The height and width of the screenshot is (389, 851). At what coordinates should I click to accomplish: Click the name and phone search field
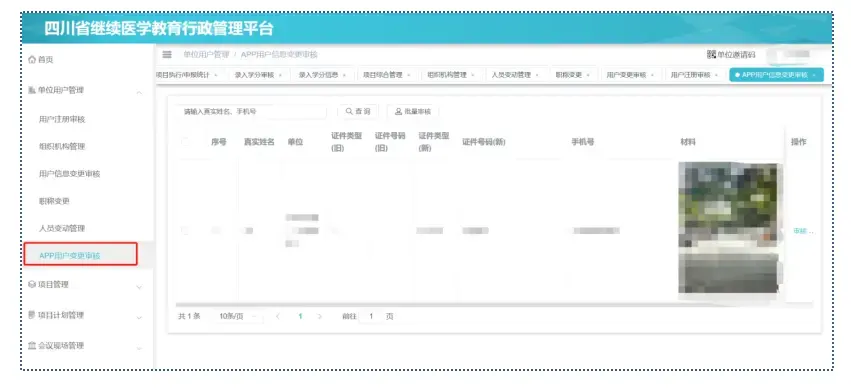tap(252, 111)
